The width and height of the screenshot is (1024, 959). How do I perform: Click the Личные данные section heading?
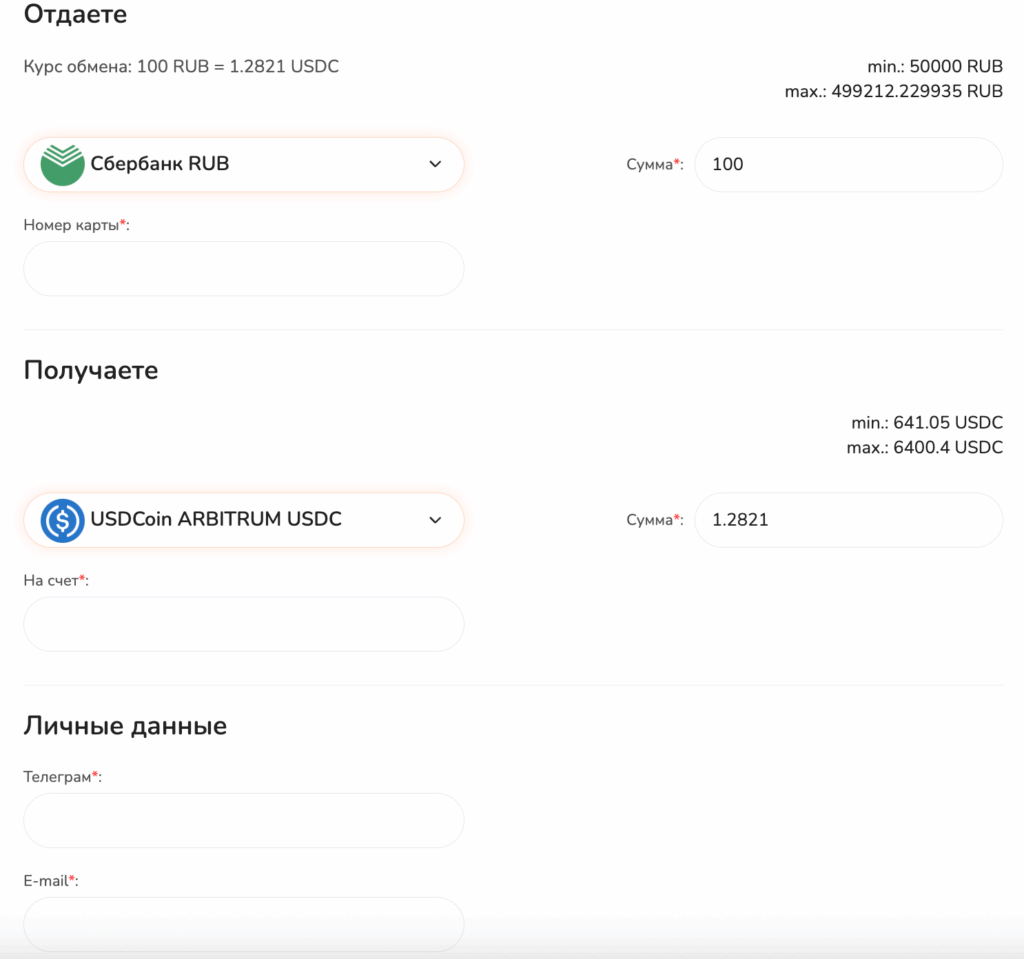point(125,725)
